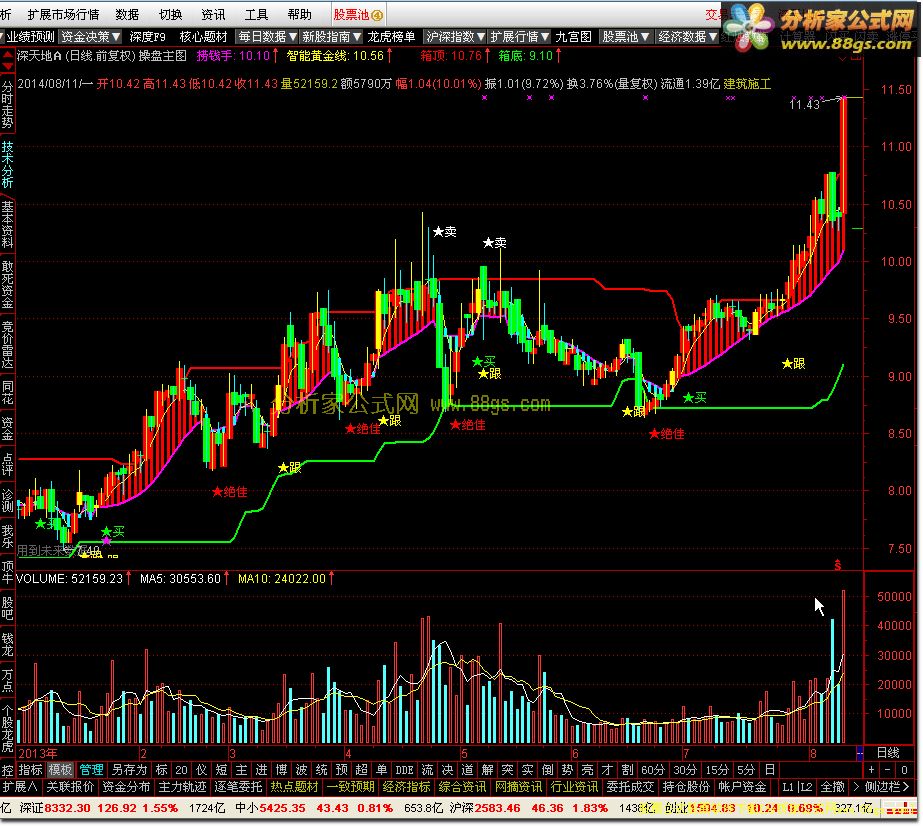Open 每日数据 dropdown

point(267,37)
